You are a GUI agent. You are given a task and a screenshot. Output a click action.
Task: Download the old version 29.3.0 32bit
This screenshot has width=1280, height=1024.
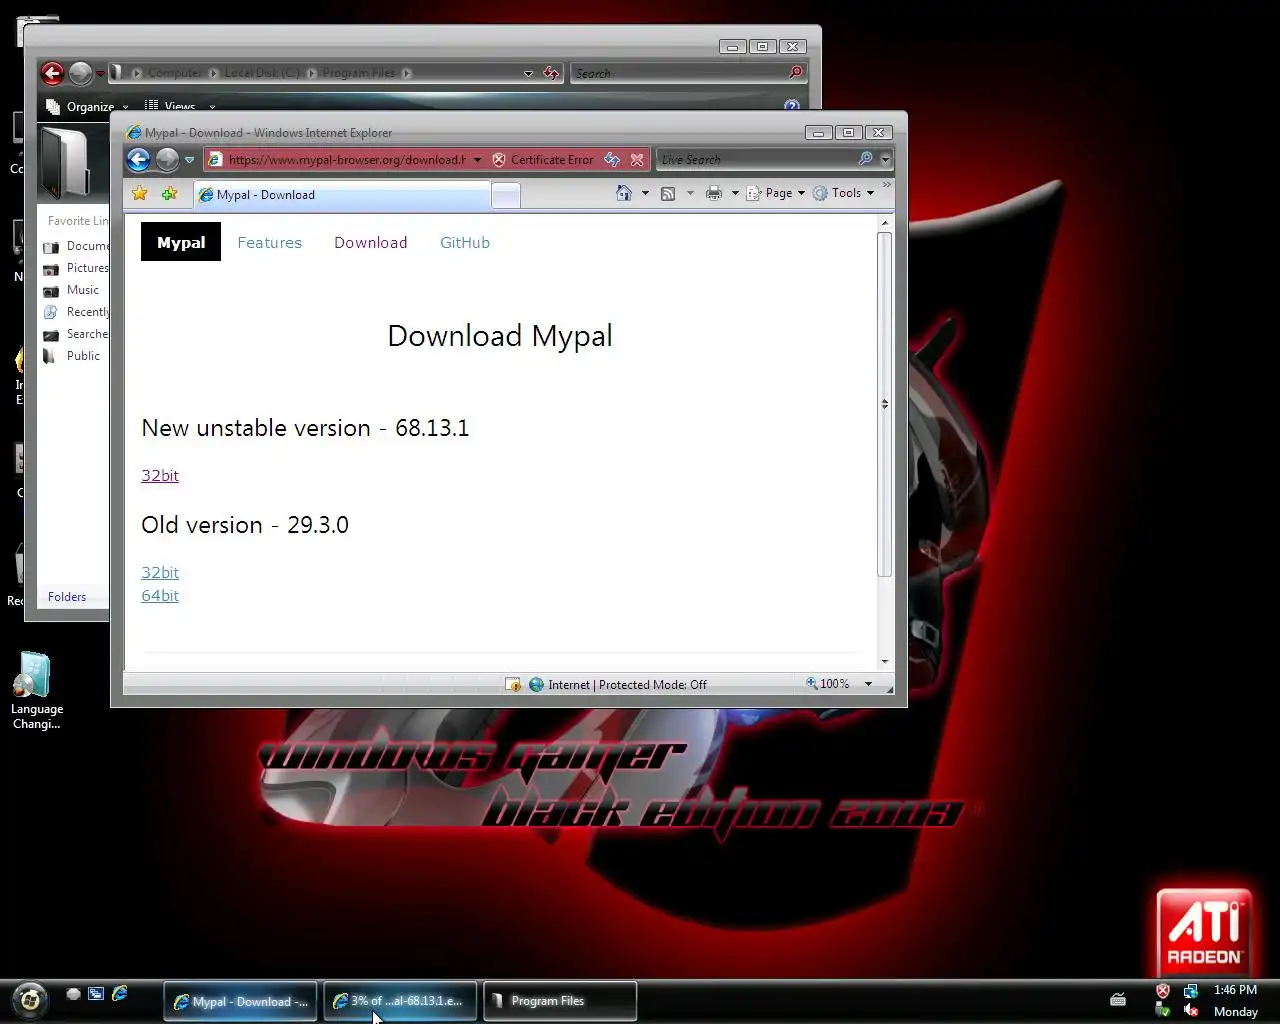pyautogui.click(x=160, y=572)
